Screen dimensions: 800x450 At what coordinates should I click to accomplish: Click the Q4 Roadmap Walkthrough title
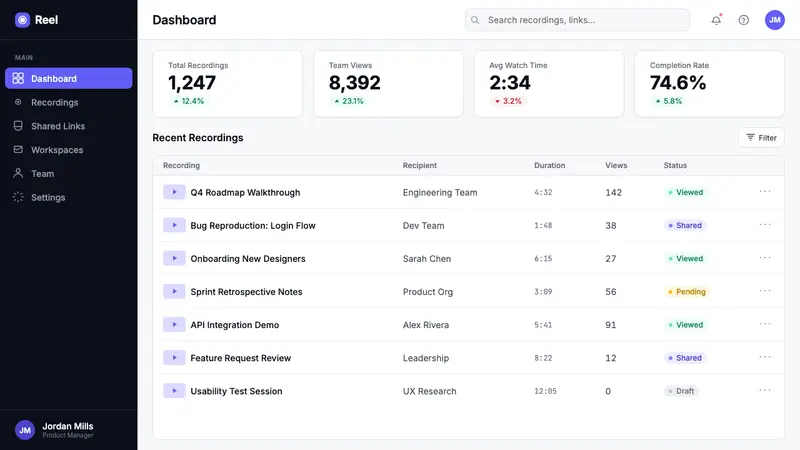(245, 192)
